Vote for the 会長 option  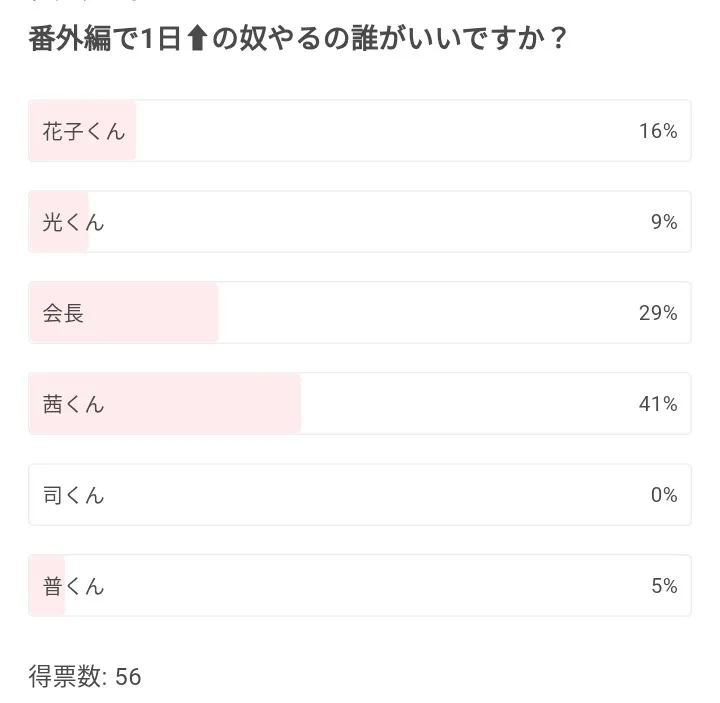click(x=360, y=313)
